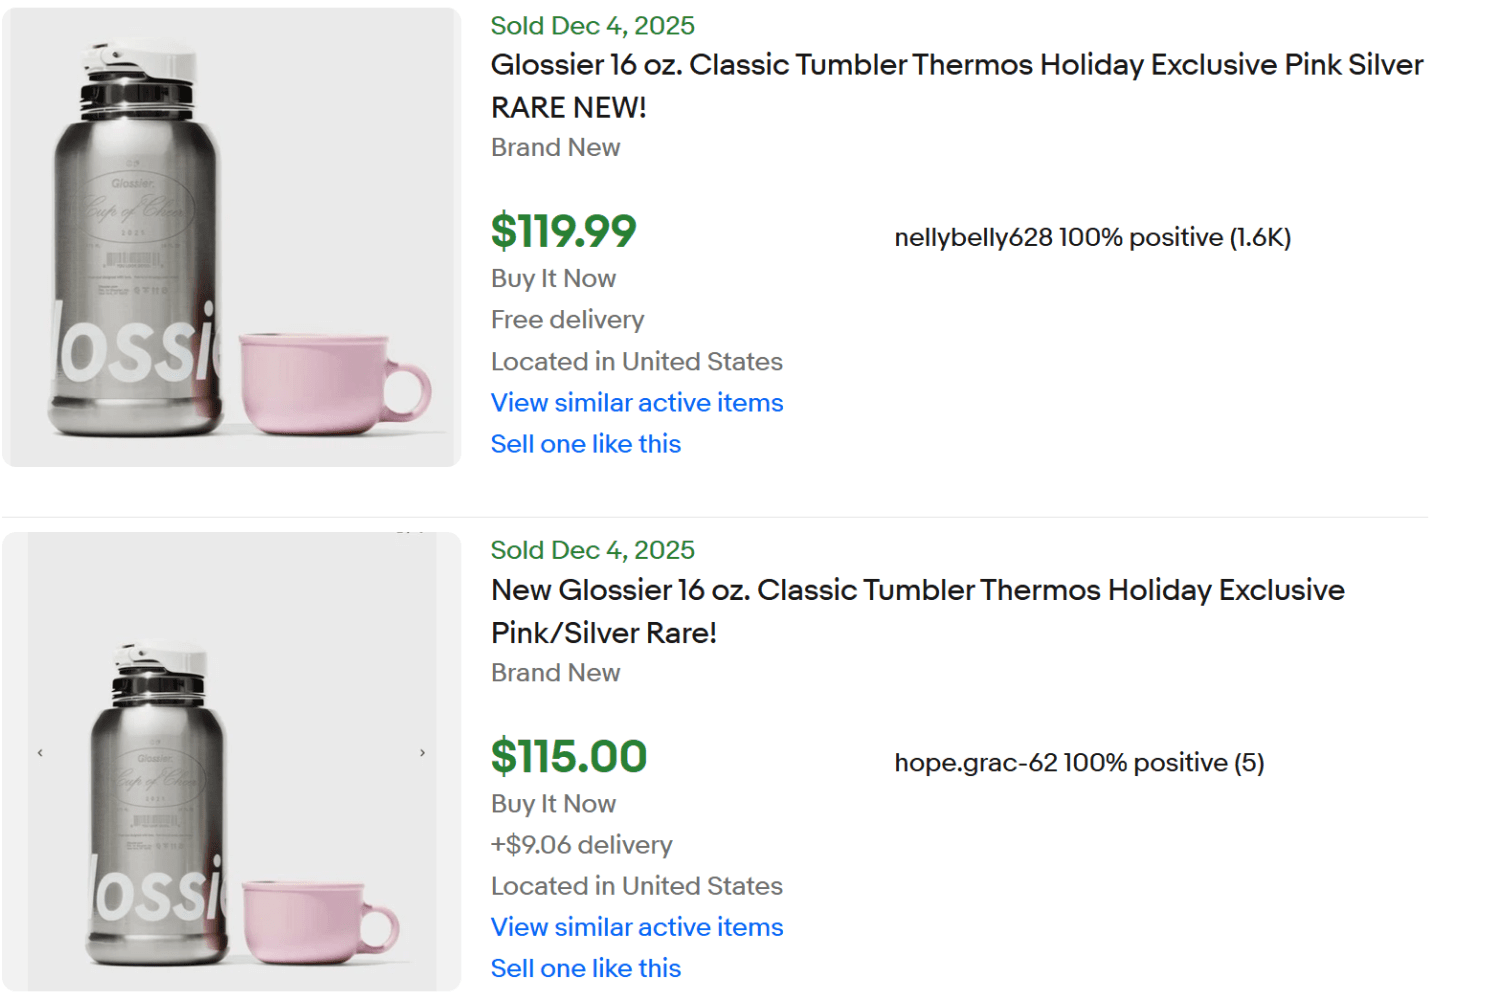
Task: Select Sell one like this under second listing
Action: pos(585,968)
